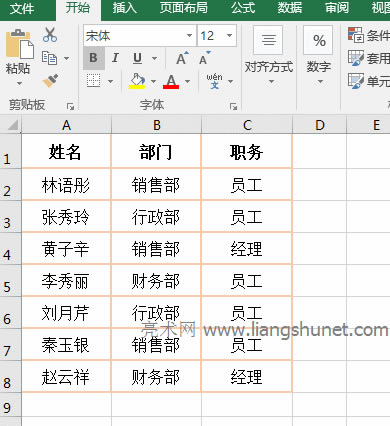Select the 姓名 header cell

coord(66,151)
